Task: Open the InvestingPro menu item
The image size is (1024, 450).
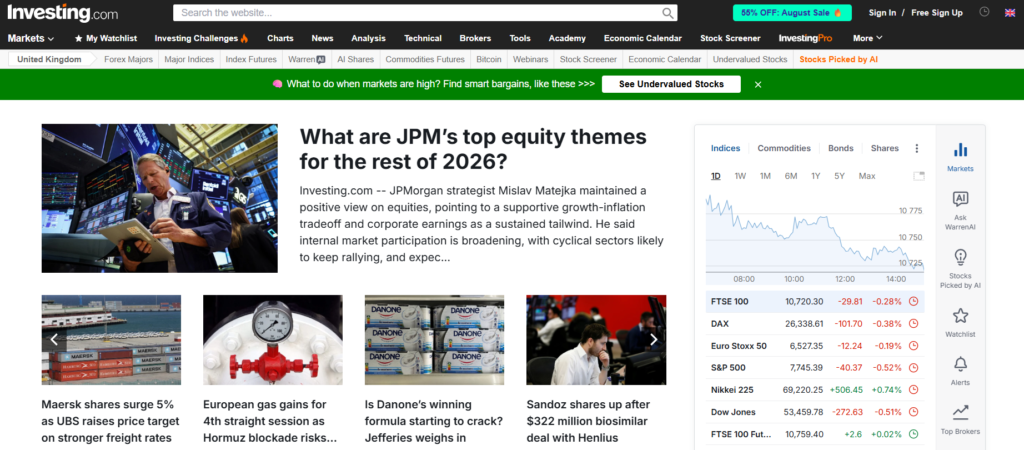Action: (x=805, y=39)
